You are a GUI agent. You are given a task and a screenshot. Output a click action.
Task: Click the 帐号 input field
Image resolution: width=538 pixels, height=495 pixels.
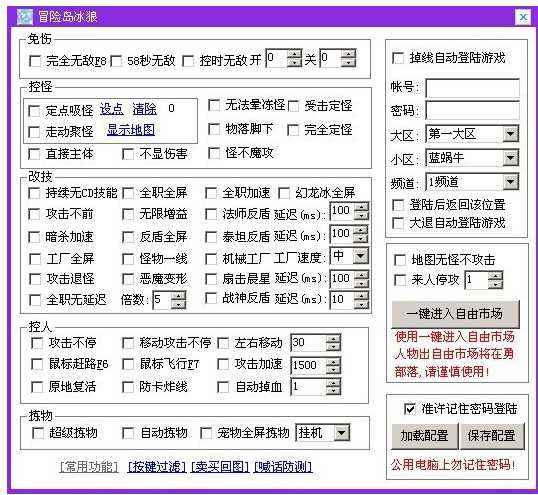click(x=472, y=88)
